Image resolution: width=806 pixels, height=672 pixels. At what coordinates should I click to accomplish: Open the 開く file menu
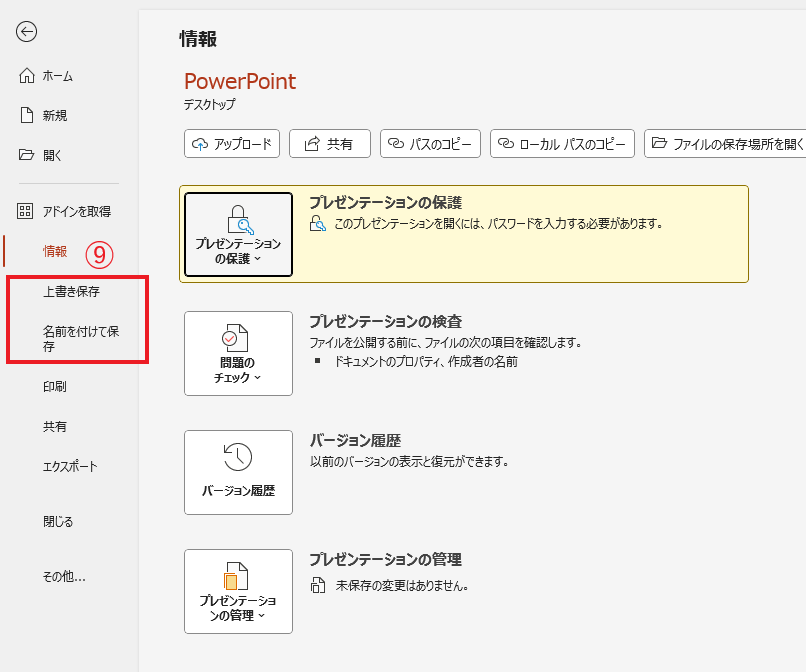pos(40,155)
